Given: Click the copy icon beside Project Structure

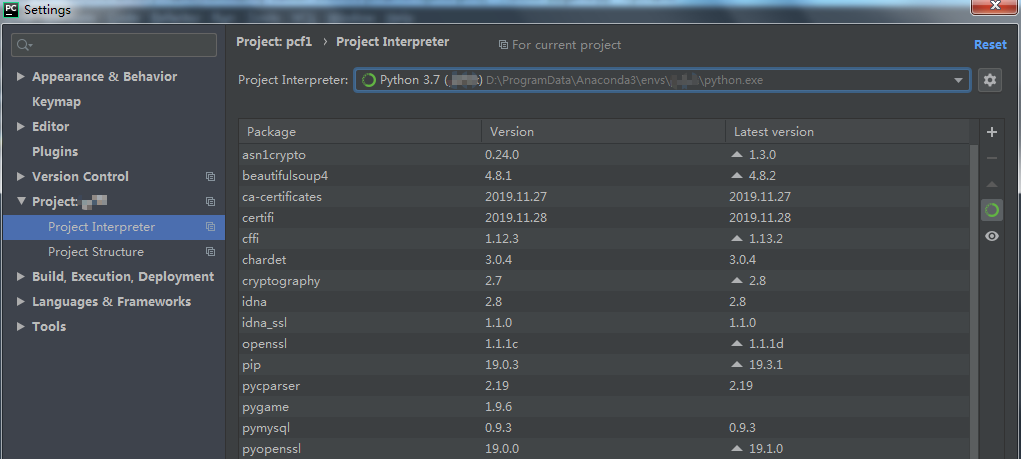Looking at the screenshot, I should click(210, 252).
